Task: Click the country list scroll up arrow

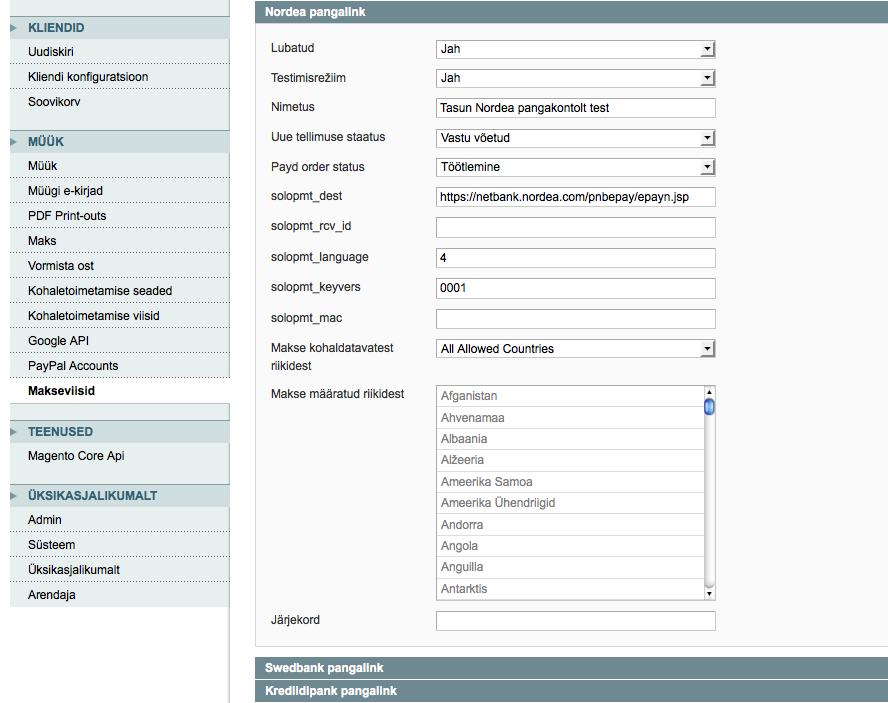Action: (709, 392)
